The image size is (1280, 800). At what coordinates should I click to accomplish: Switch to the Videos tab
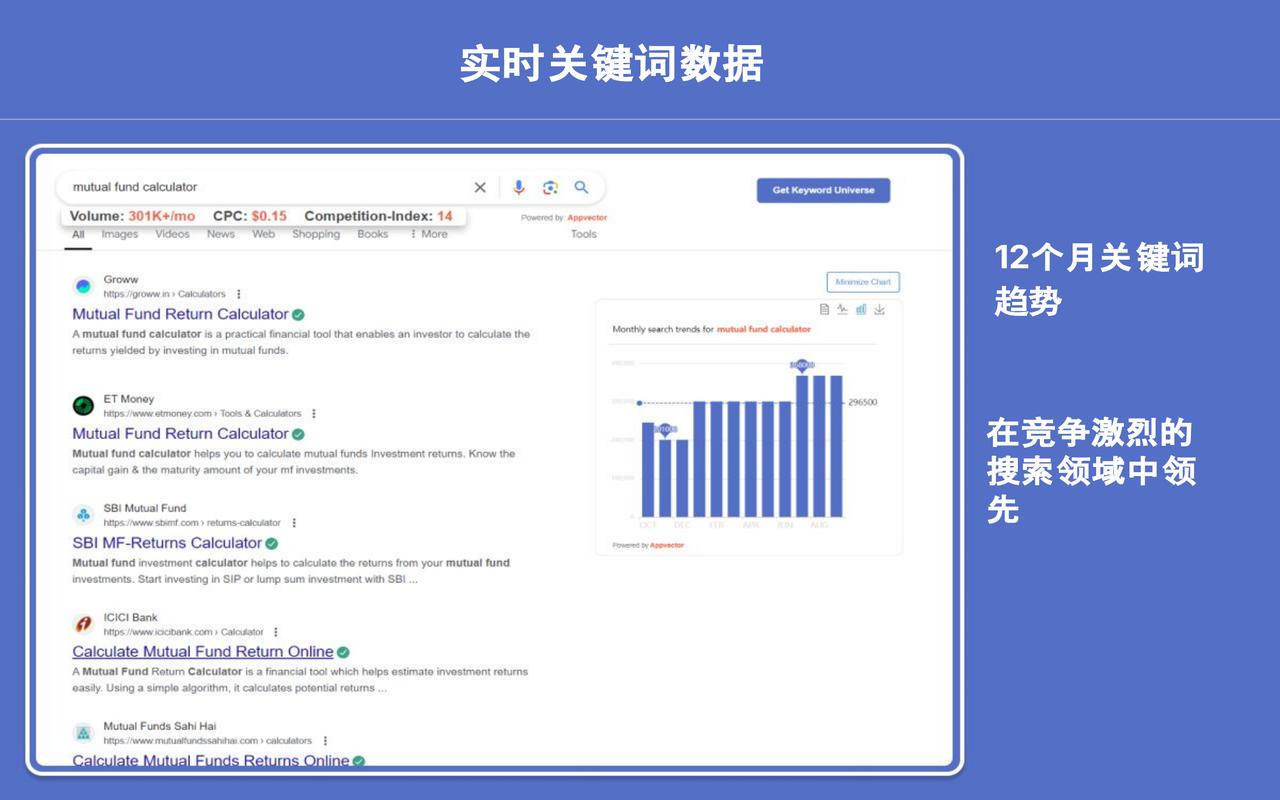[172, 234]
